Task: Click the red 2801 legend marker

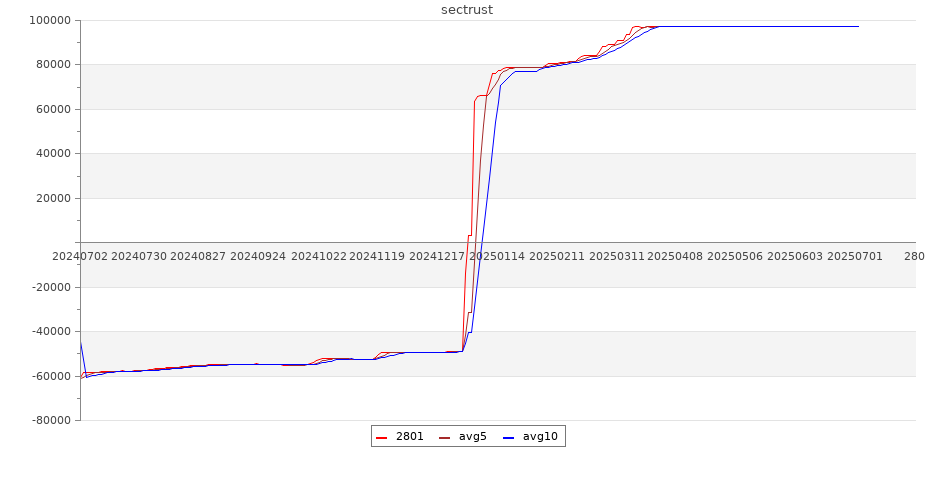Action: pyautogui.click(x=382, y=437)
